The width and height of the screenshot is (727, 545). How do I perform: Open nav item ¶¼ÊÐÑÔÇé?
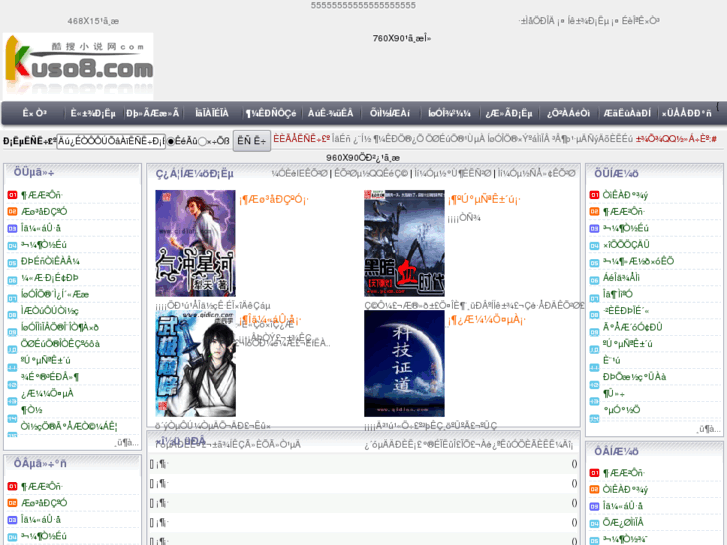pyautogui.click(x=271, y=113)
